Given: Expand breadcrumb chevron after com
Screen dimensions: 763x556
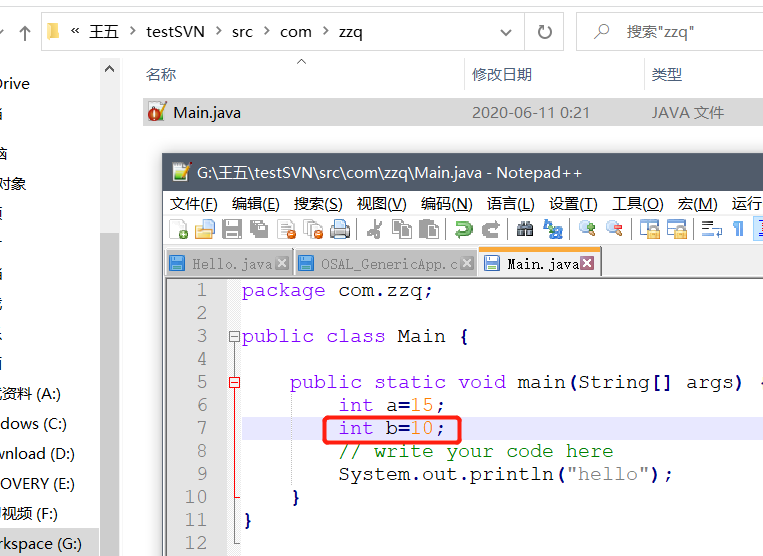Looking at the screenshot, I should tap(326, 32).
